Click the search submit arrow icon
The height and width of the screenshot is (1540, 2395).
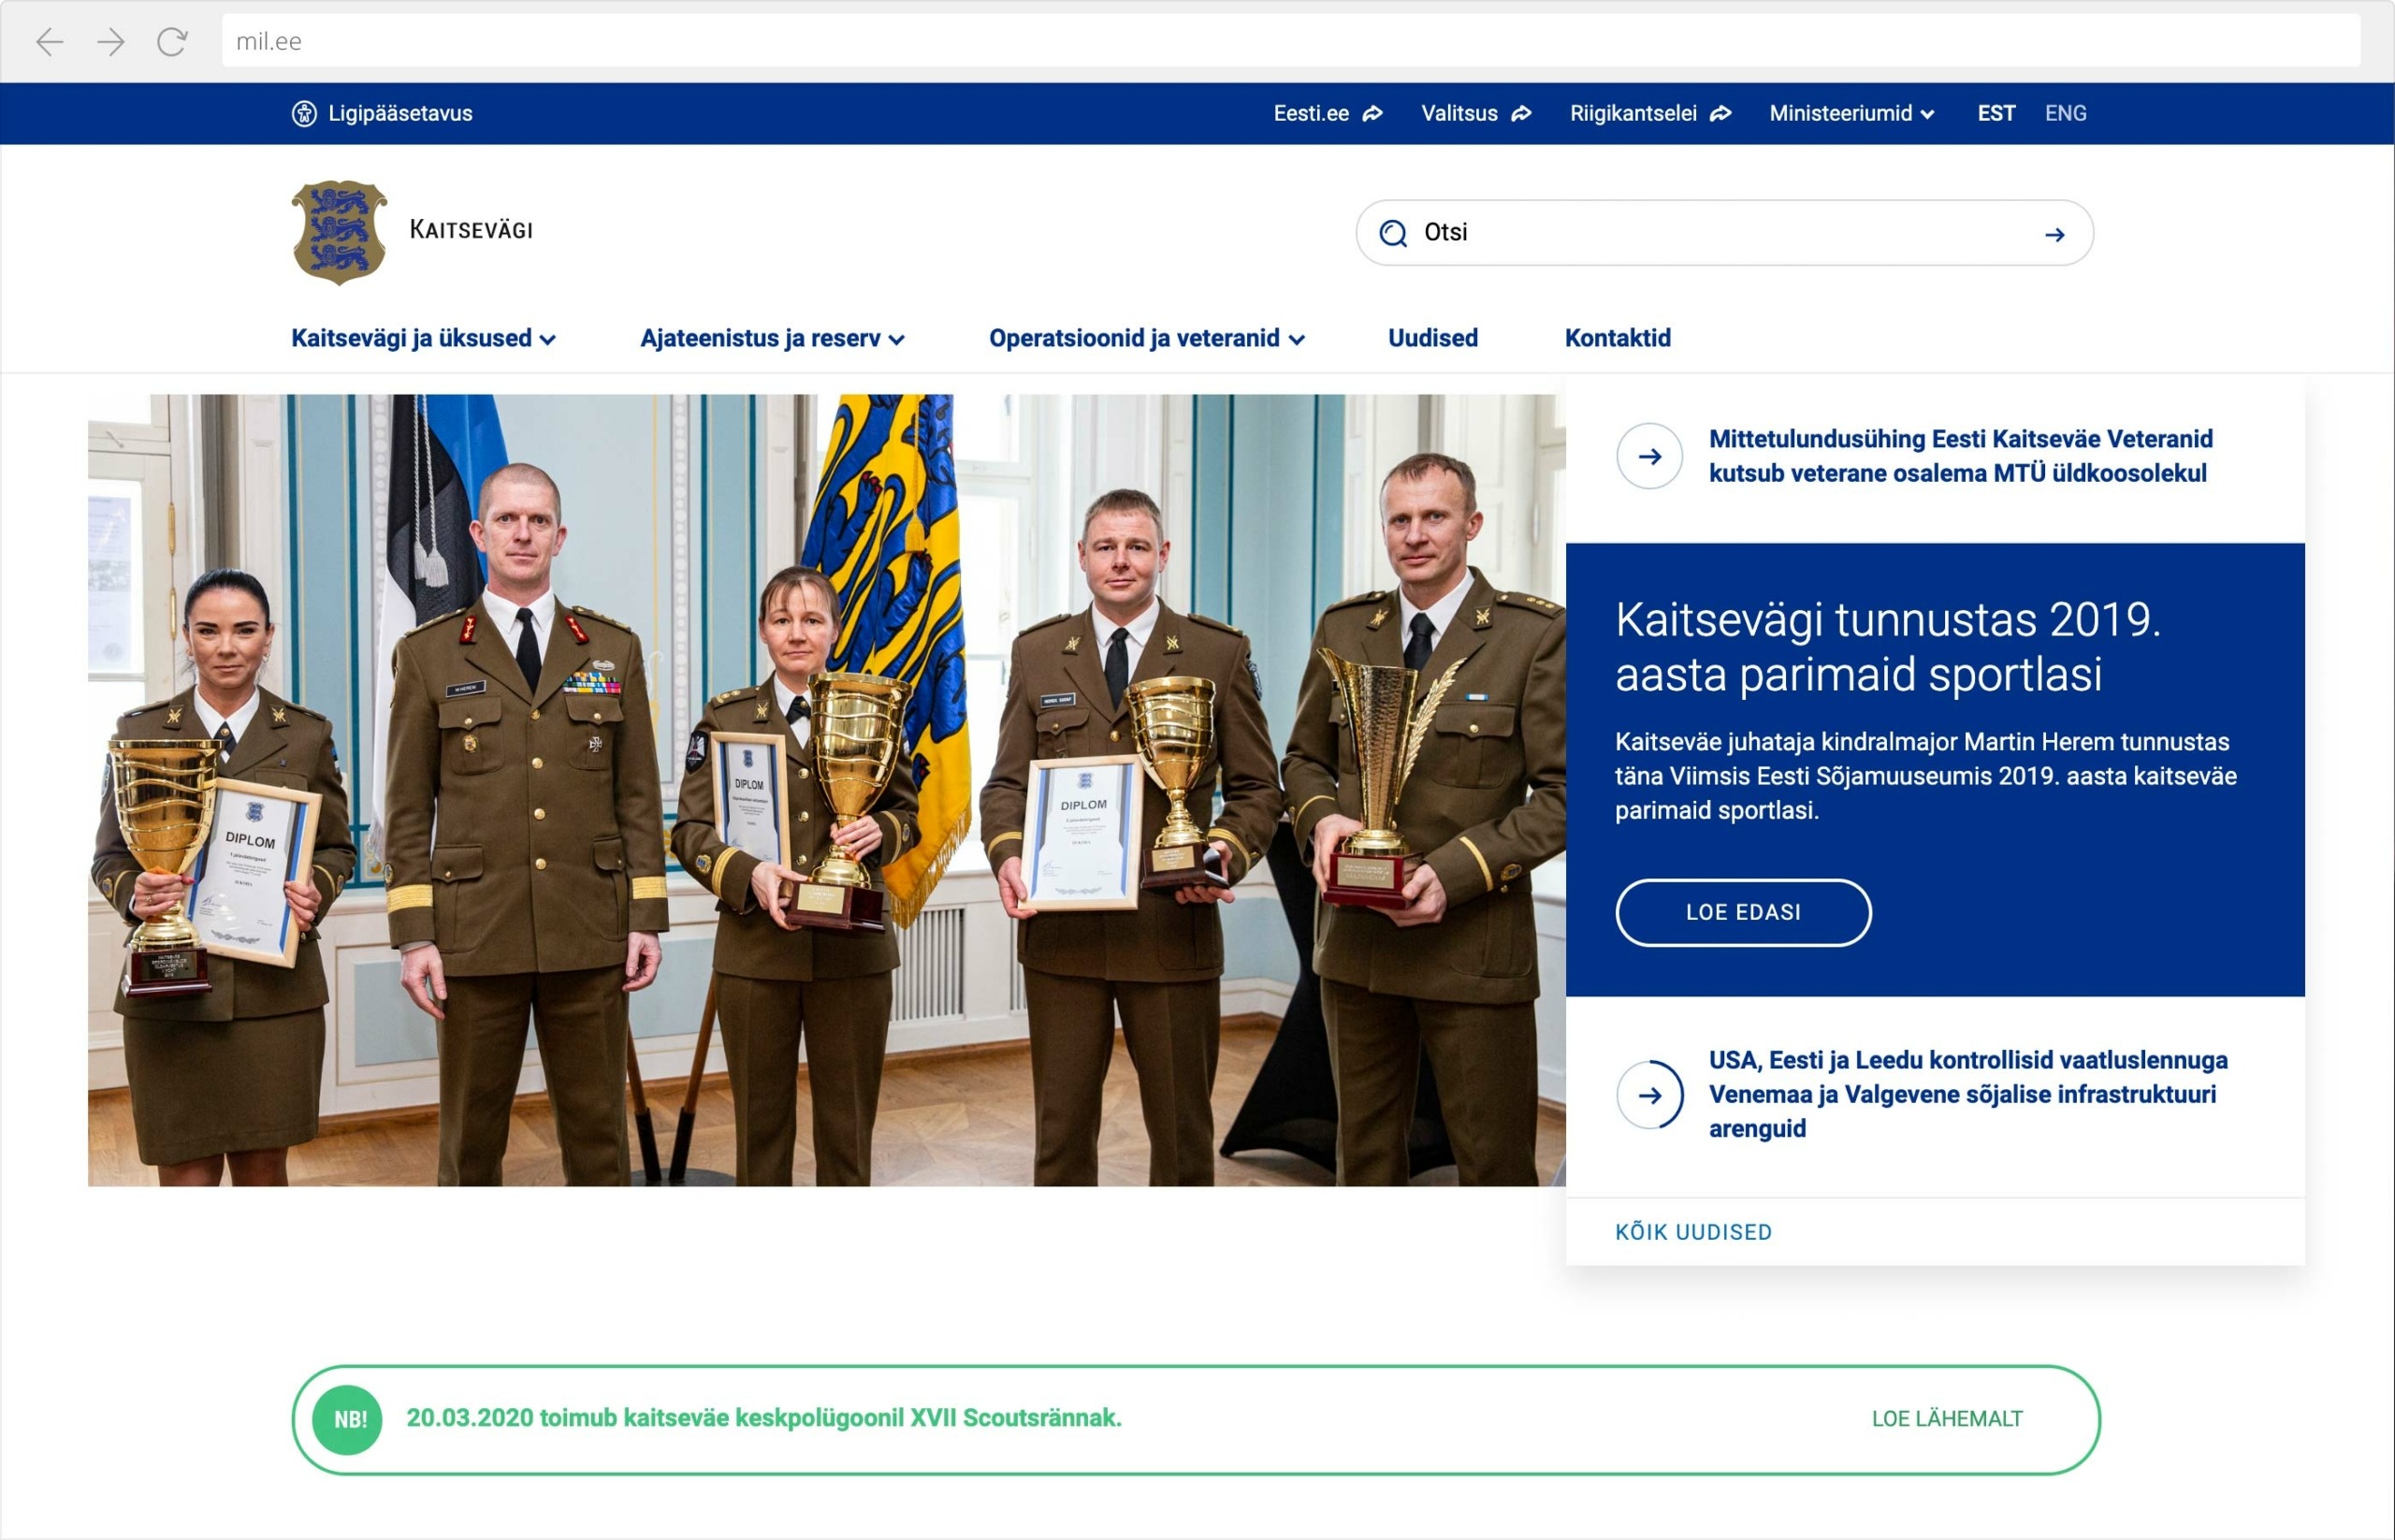(2054, 234)
